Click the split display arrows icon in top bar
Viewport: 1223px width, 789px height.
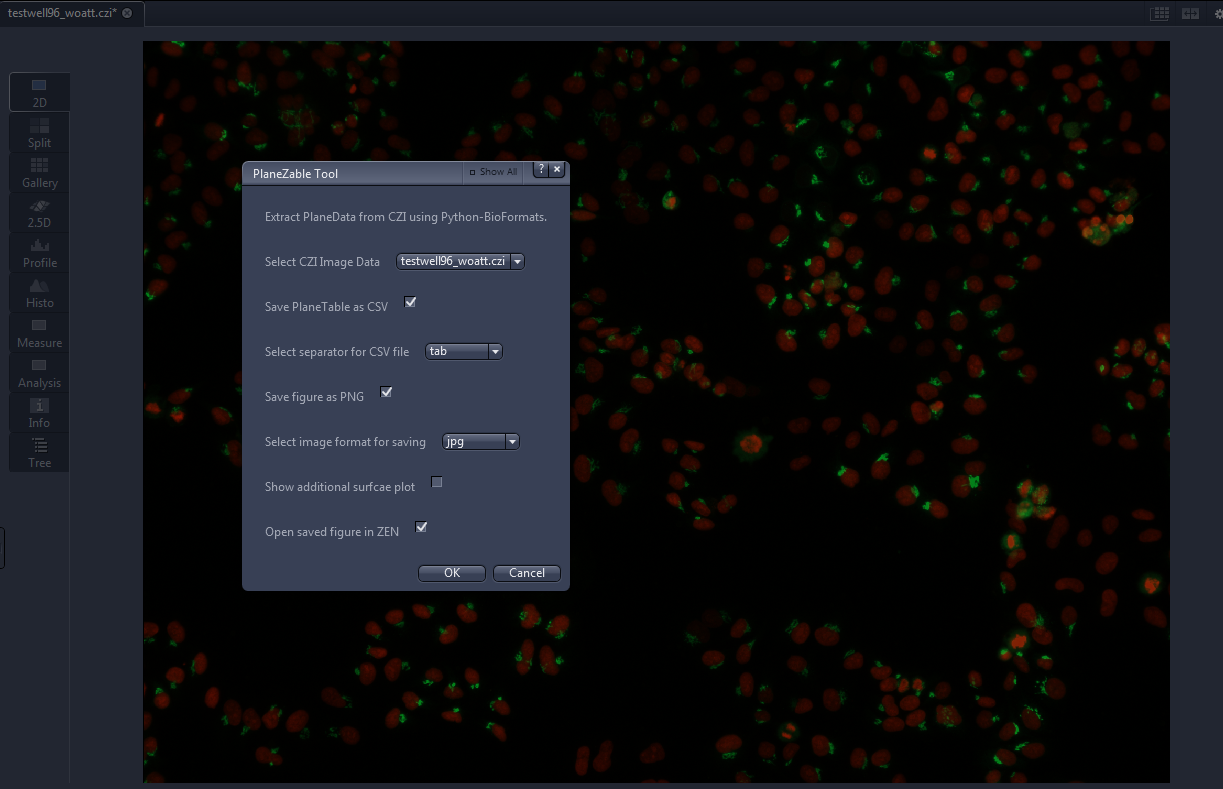pos(1190,13)
